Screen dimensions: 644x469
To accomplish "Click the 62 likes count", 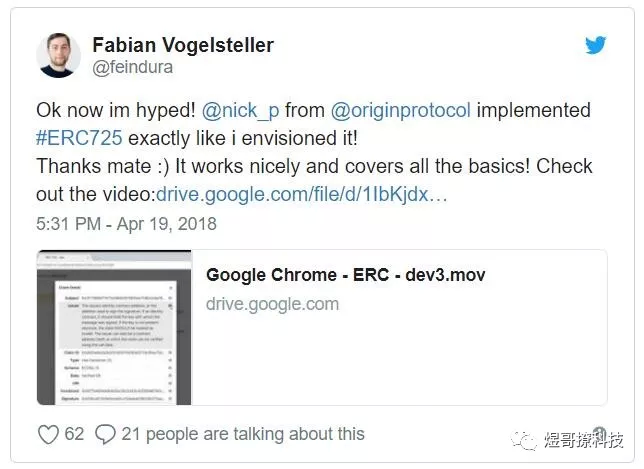I will (74, 434).
